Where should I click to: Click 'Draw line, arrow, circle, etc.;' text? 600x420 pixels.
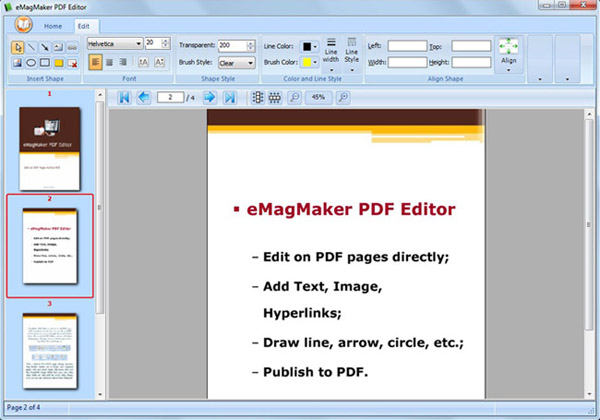(363, 343)
